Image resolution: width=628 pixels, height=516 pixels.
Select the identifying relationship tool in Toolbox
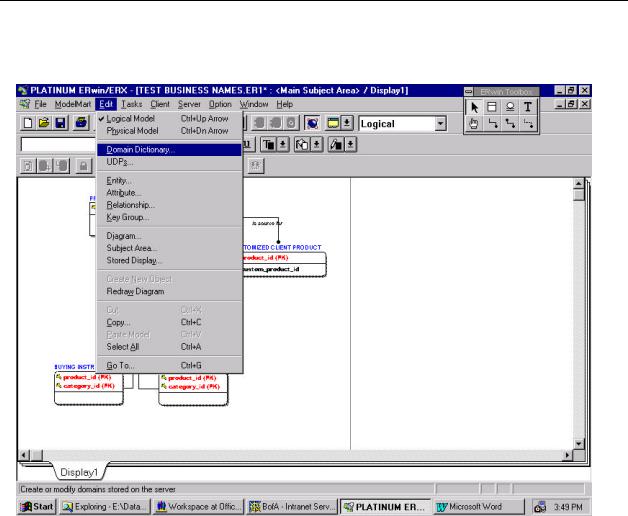point(492,124)
